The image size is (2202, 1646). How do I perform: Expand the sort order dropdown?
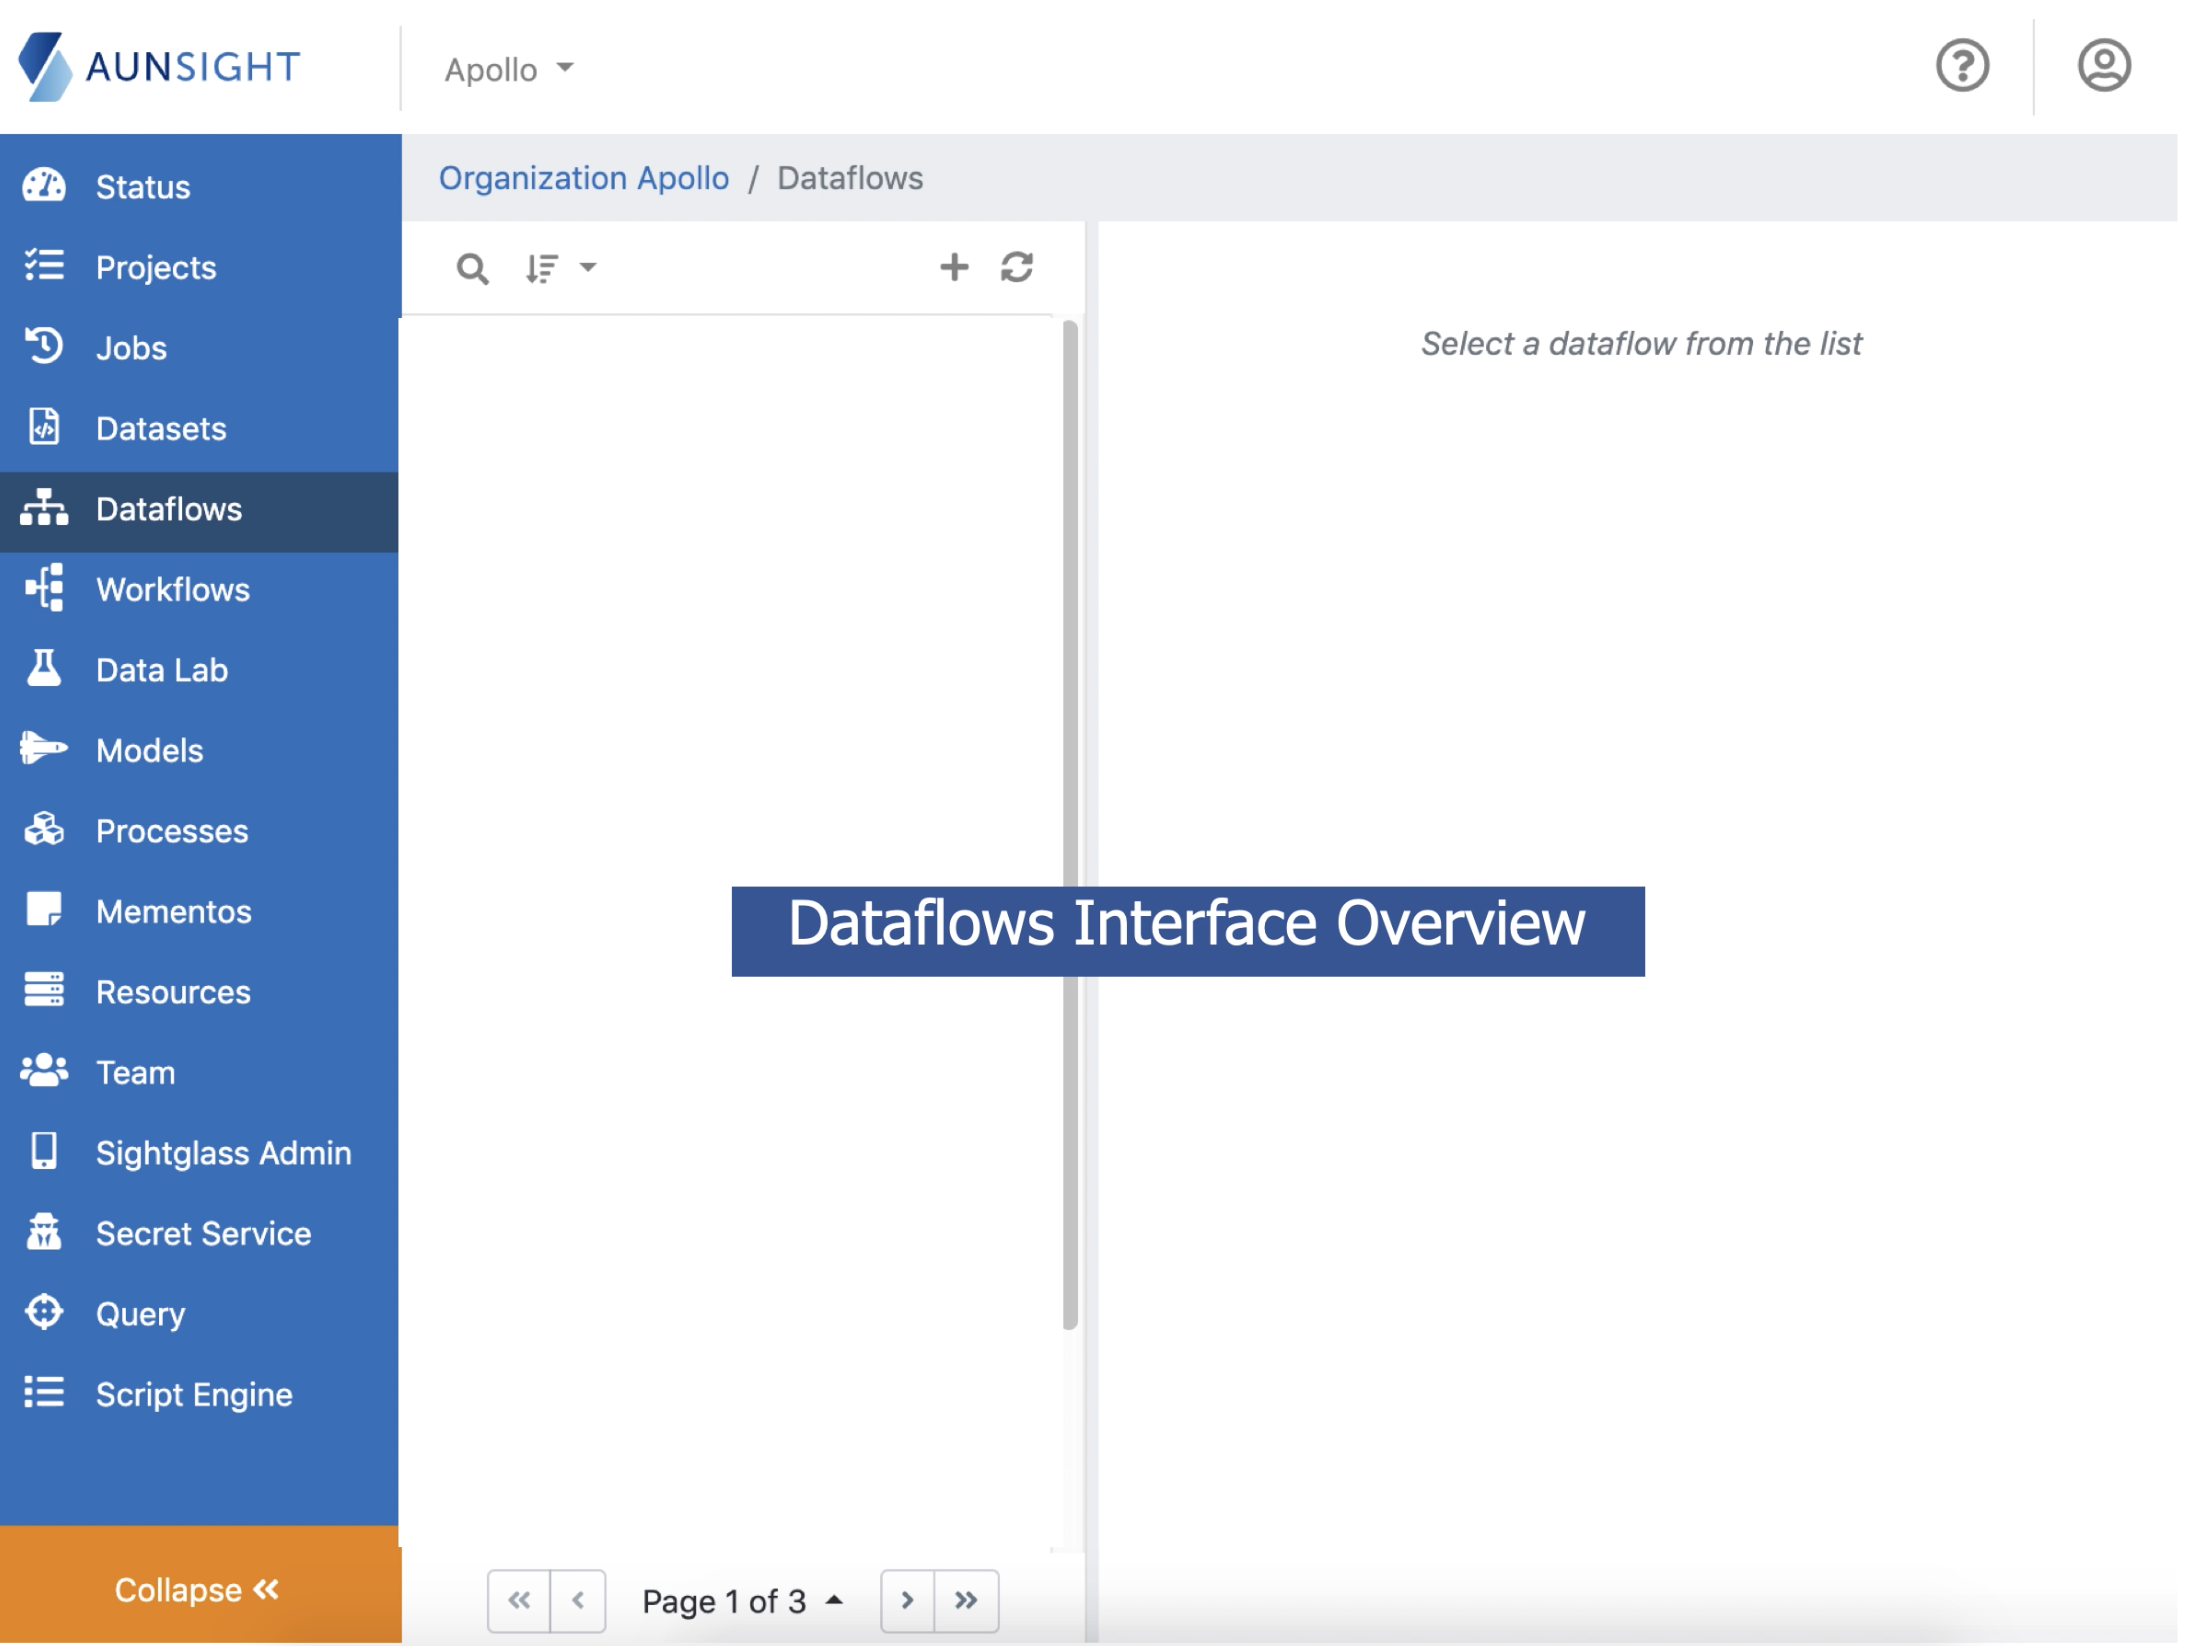558,267
